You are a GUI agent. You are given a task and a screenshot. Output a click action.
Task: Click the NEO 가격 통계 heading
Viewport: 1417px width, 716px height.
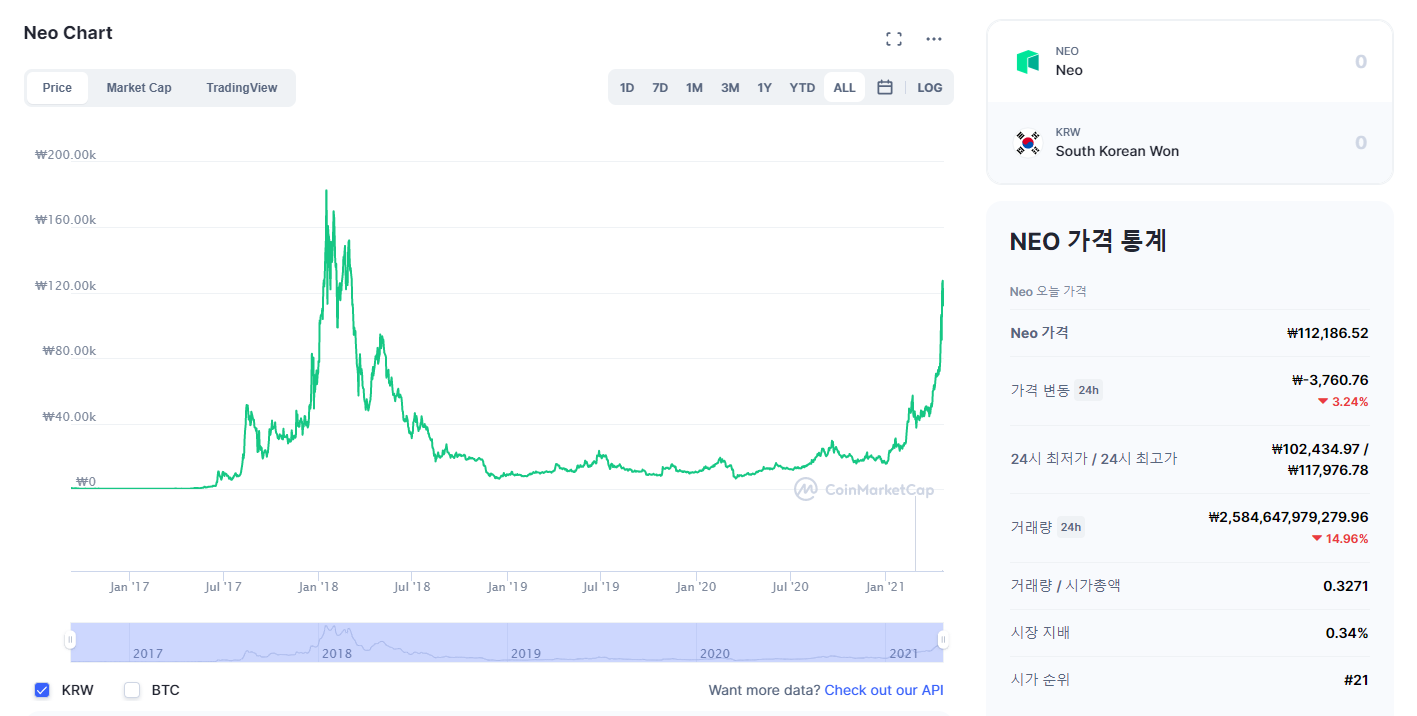click(x=1089, y=241)
